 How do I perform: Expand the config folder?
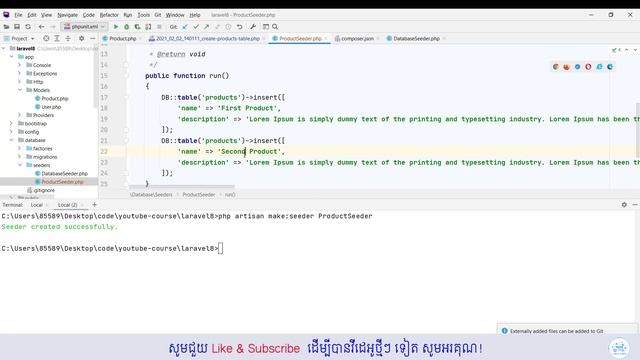(x=11, y=132)
